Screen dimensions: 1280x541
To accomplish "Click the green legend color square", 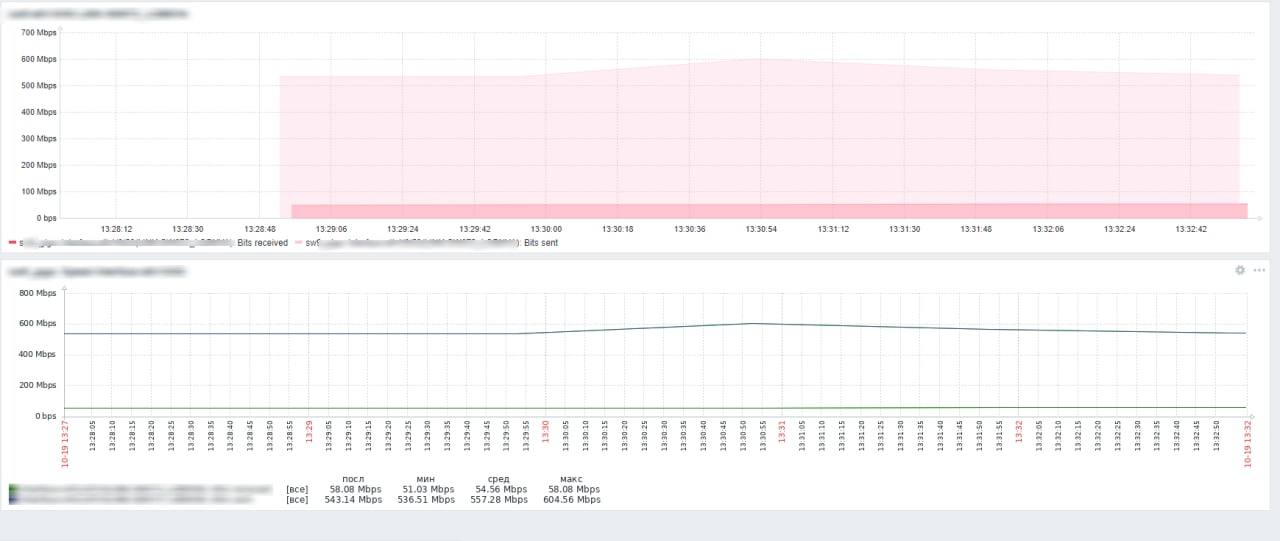I will [x=12, y=489].
